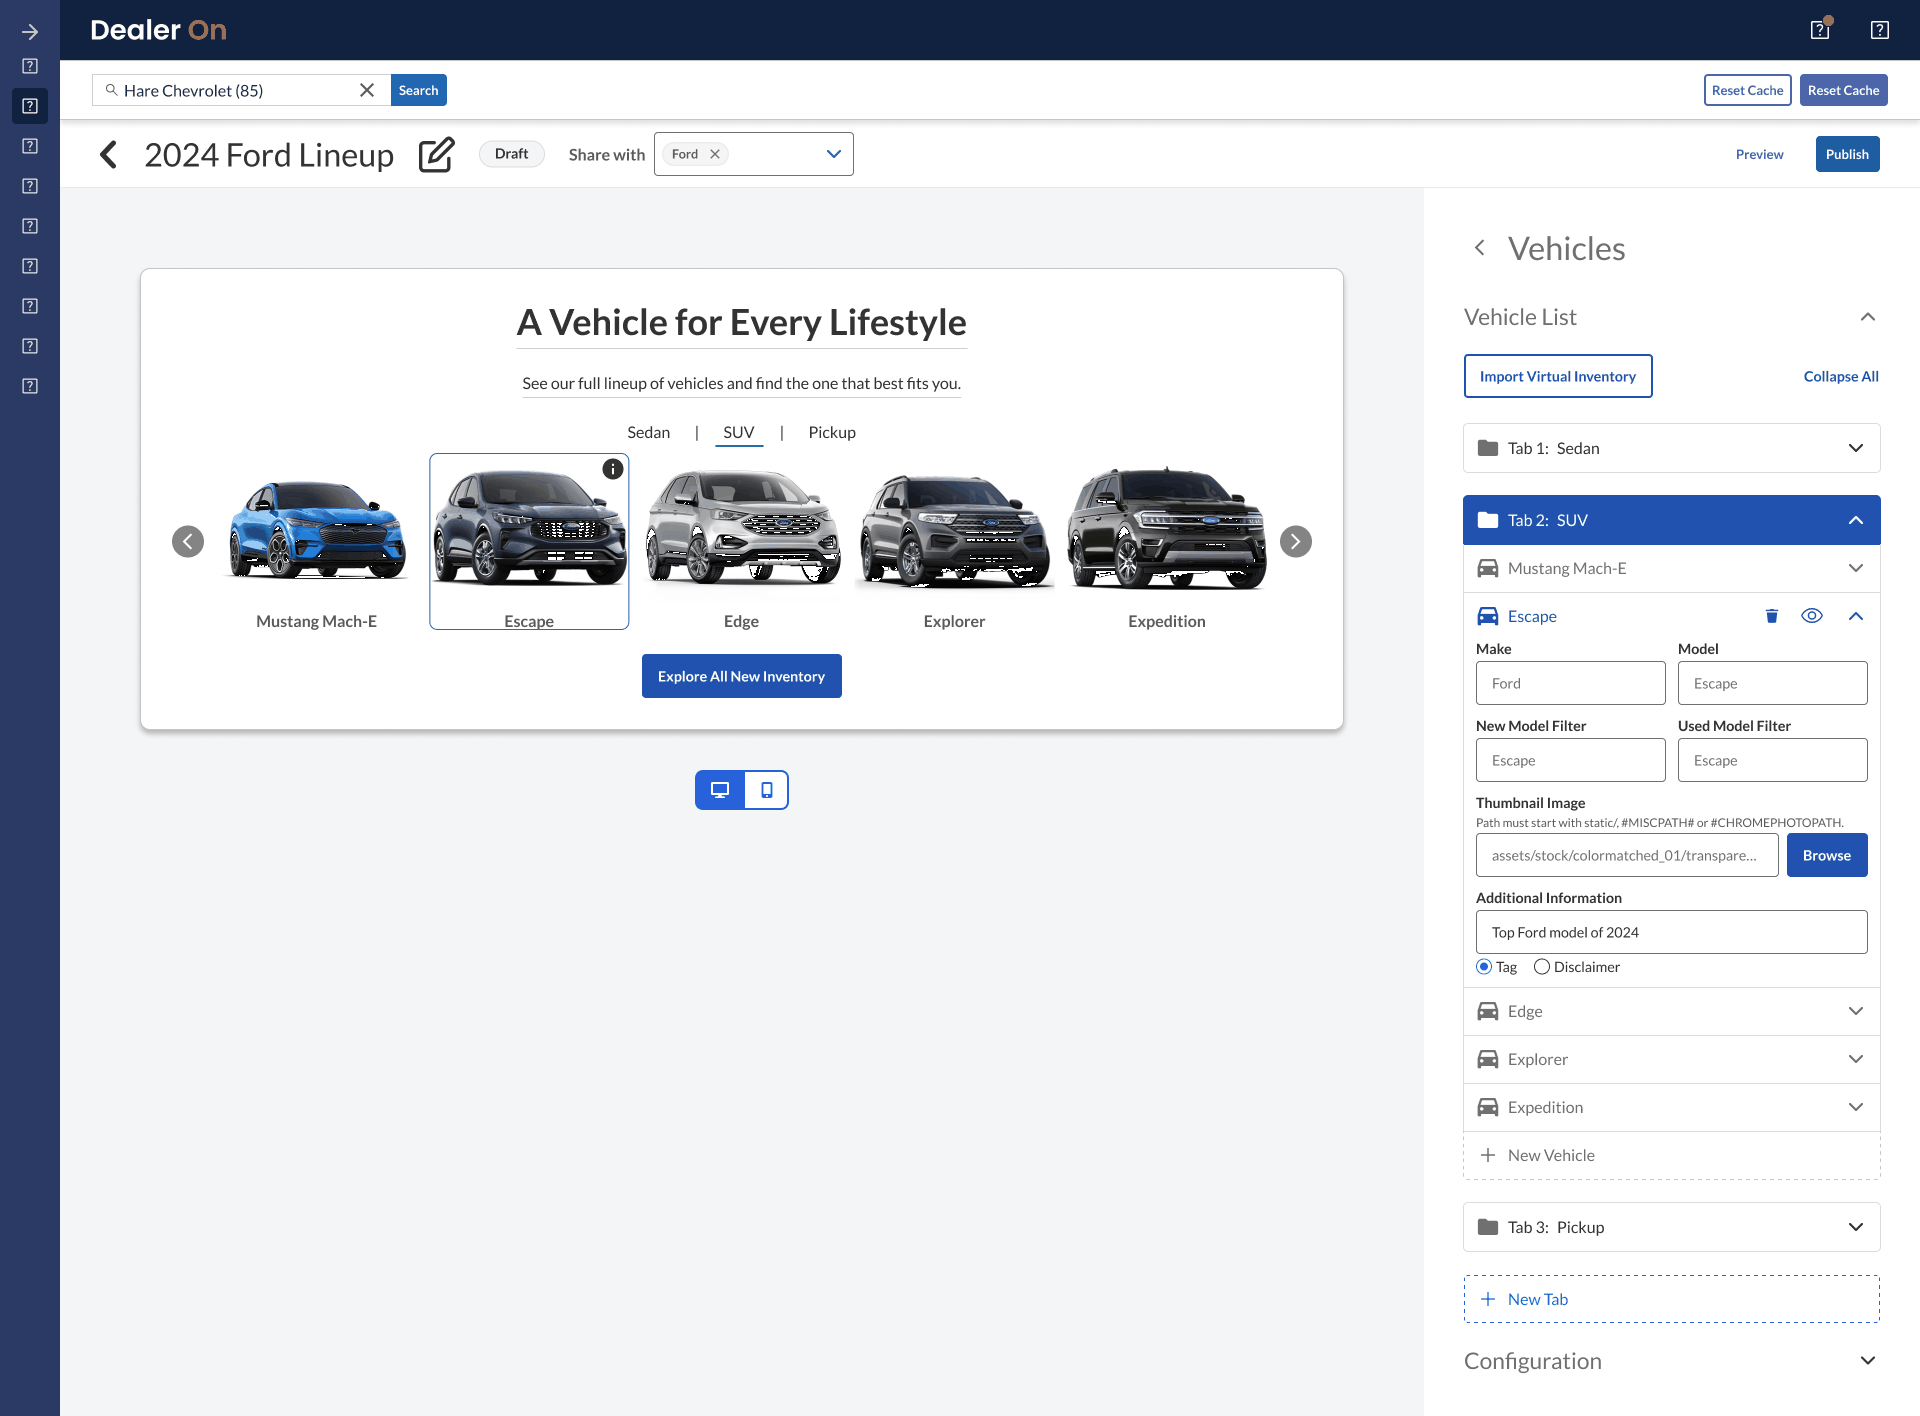
Task: Click the car icon next to Edge
Action: (1488, 1011)
